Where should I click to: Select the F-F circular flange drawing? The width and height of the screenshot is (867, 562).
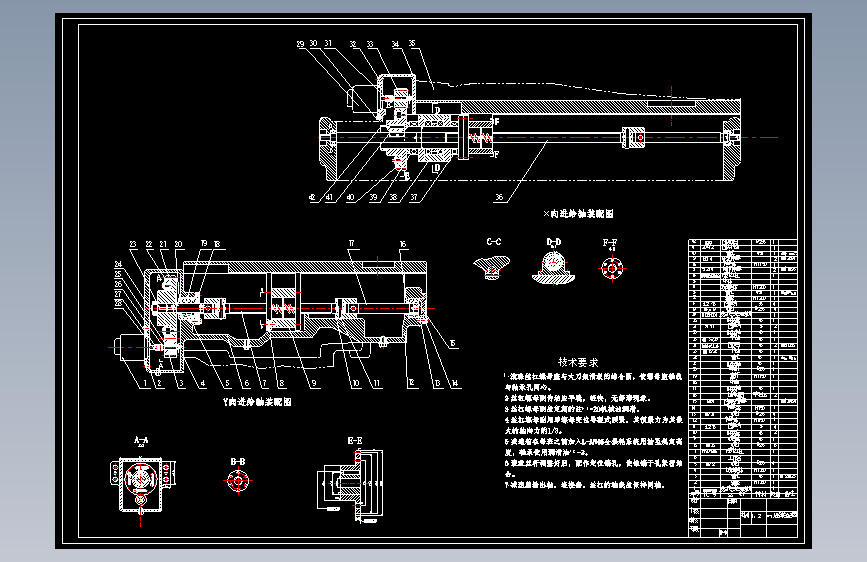(x=612, y=268)
